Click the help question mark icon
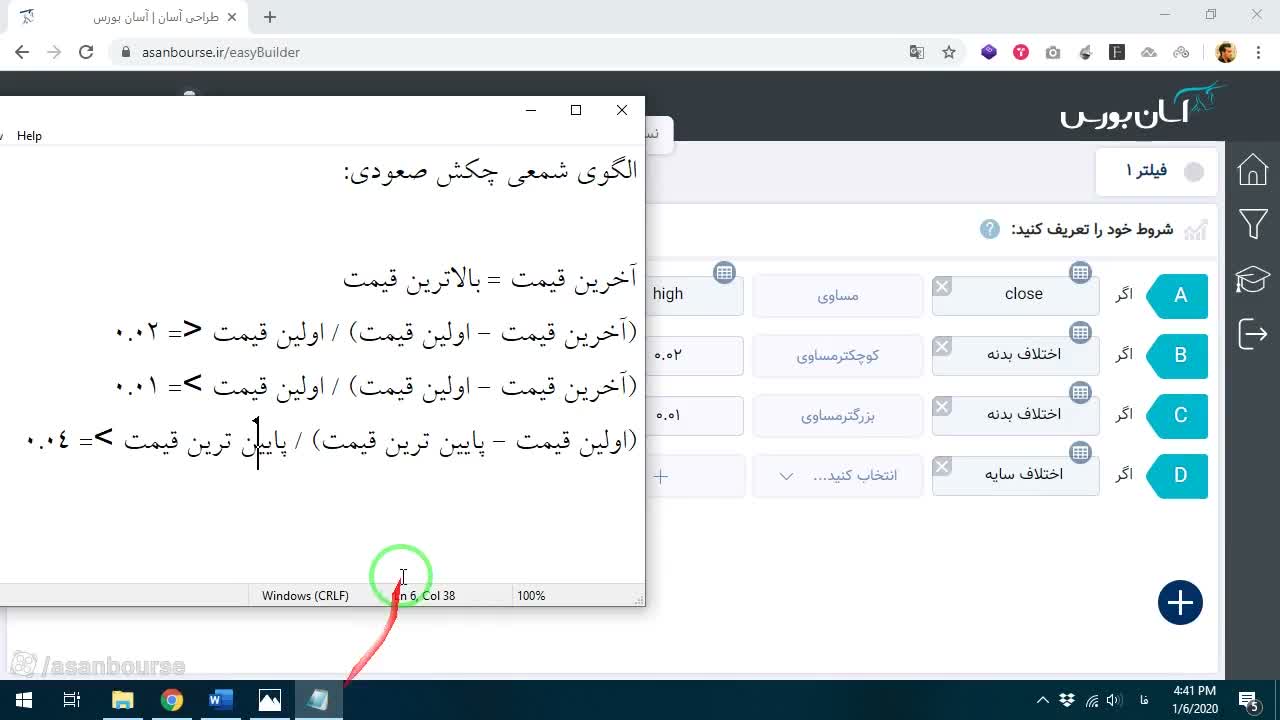Viewport: 1280px width, 720px height. pyautogui.click(x=990, y=229)
